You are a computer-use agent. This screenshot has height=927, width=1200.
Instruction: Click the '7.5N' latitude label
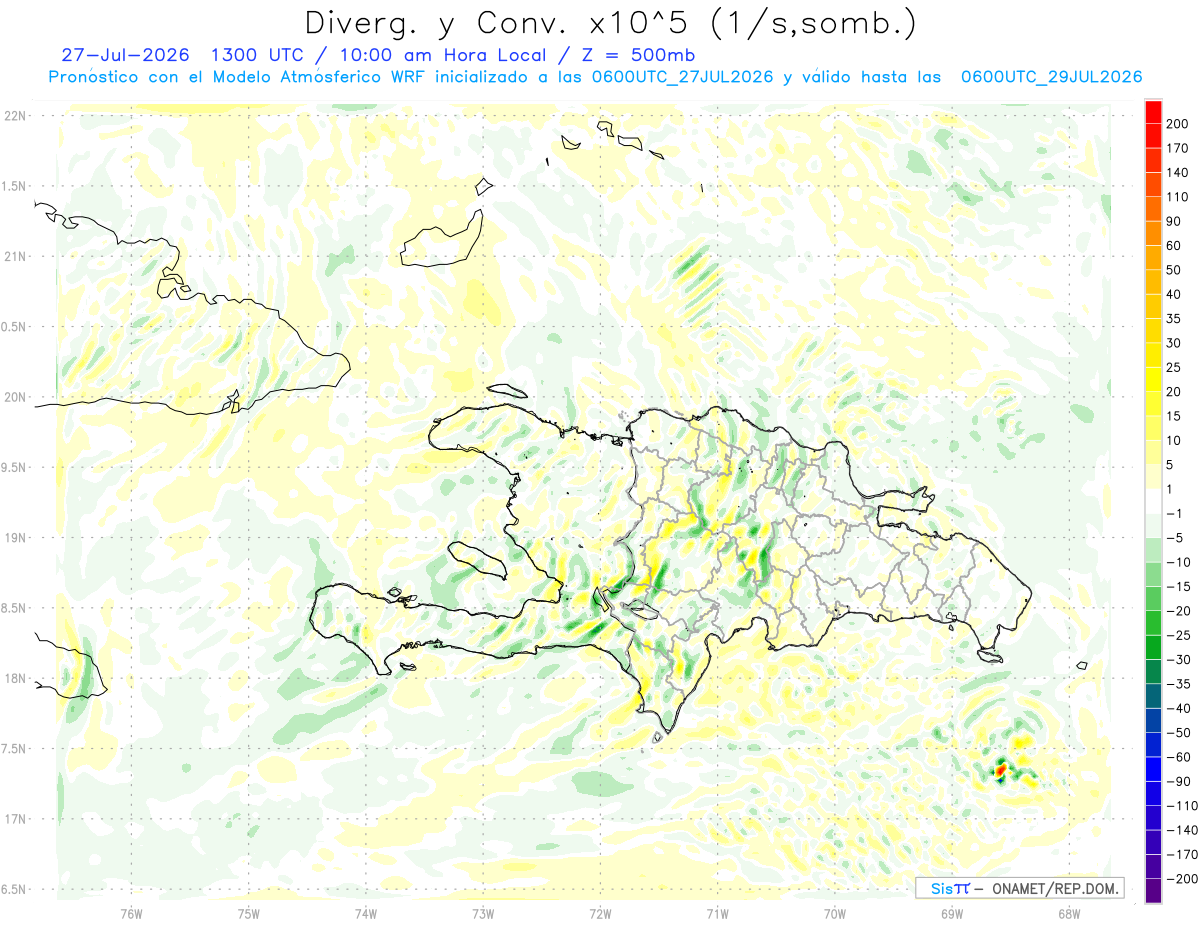[x=15, y=749]
